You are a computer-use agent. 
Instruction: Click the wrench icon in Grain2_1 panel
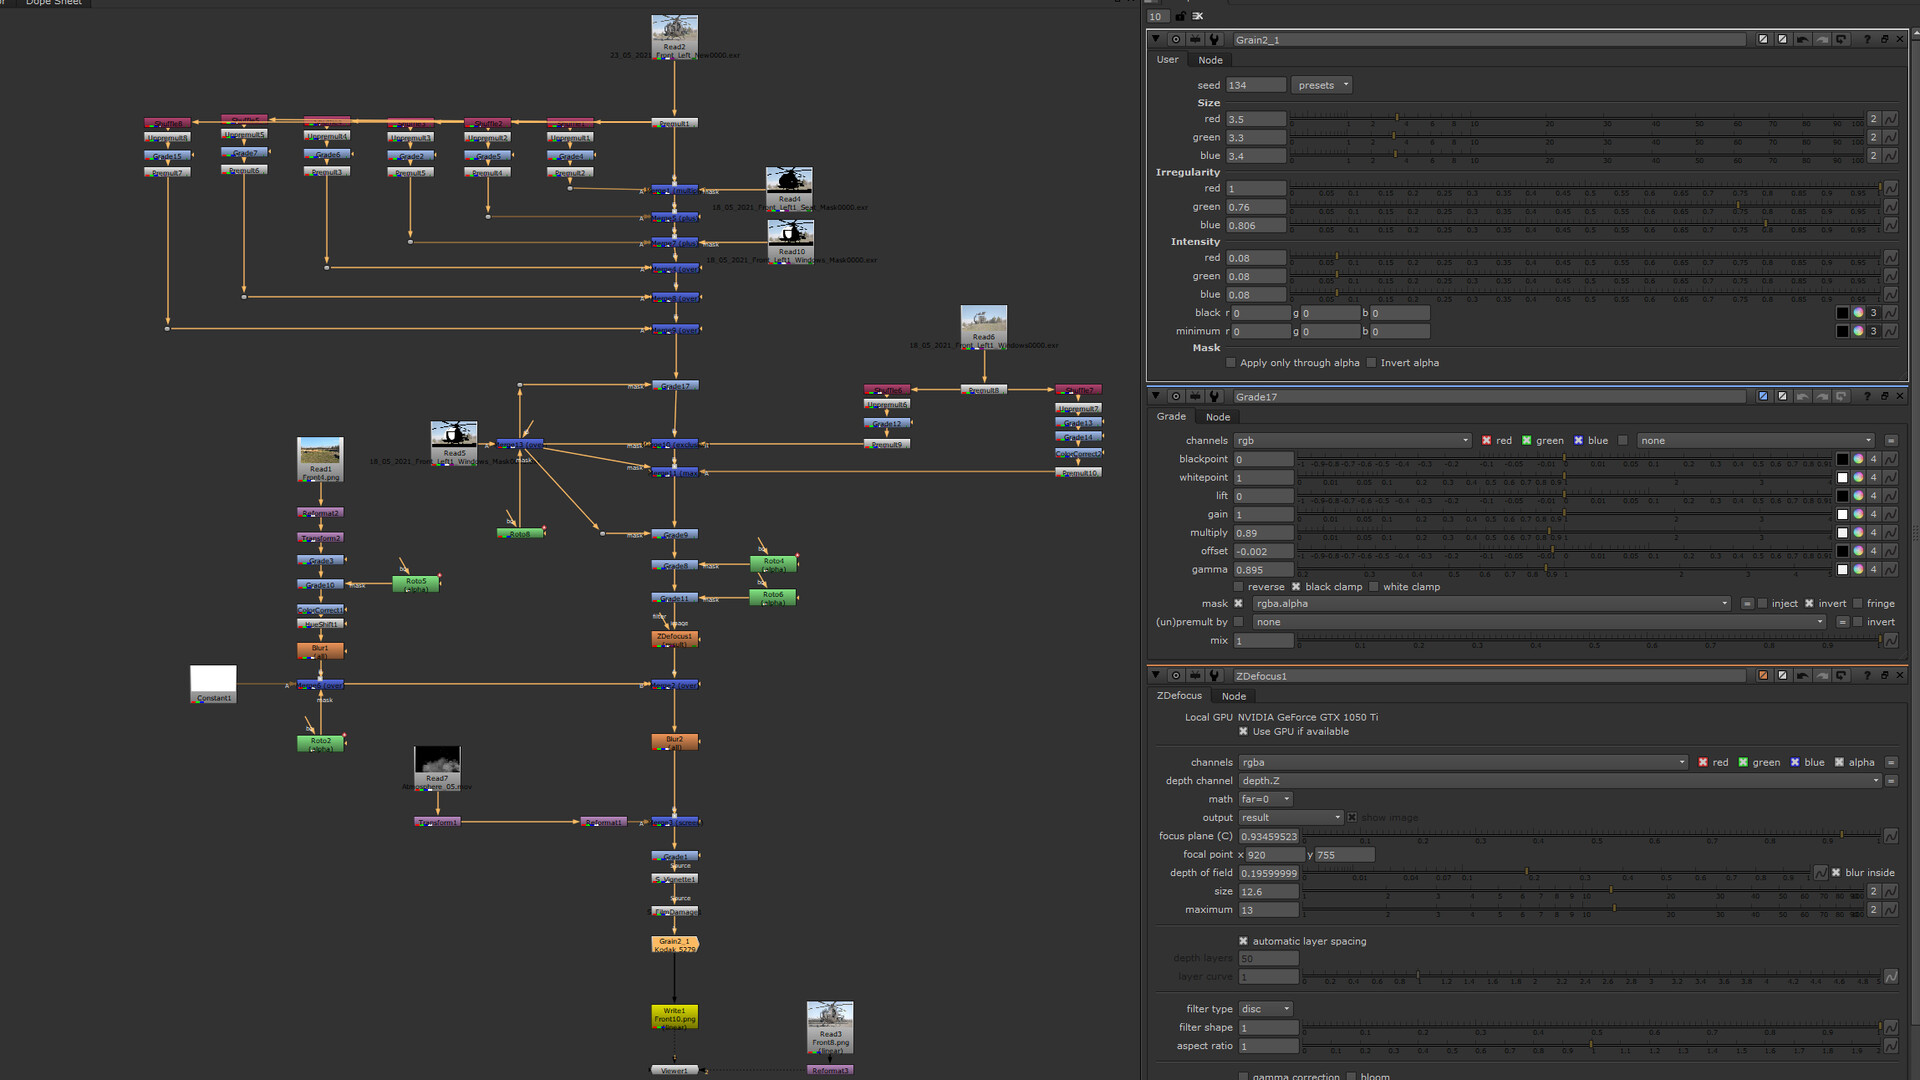tap(1214, 40)
